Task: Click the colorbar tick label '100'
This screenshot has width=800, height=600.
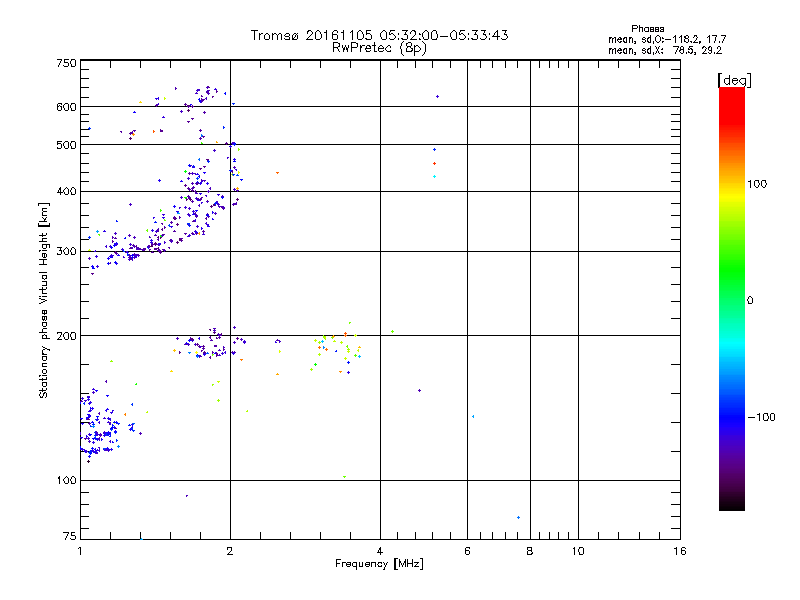Action: click(757, 184)
